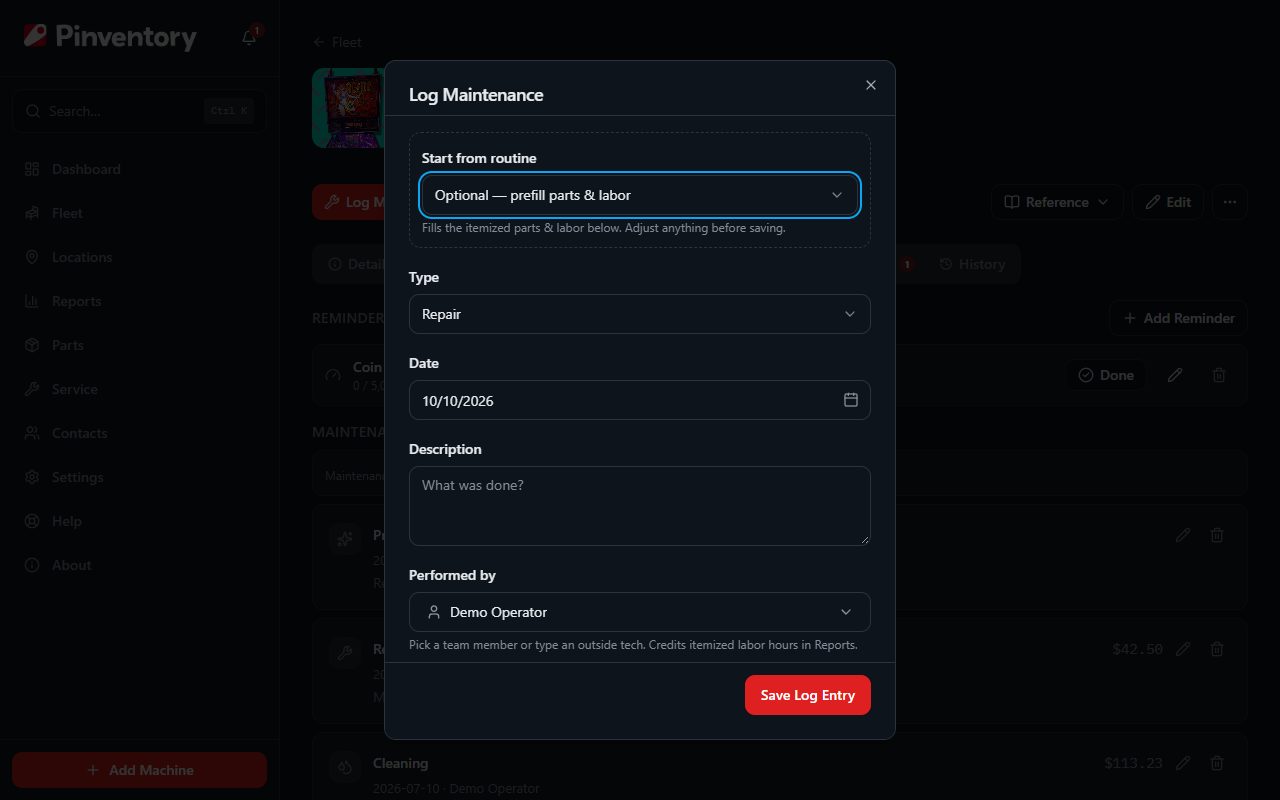The width and height of the screenshot is (1280, 800).
Task: Switch to the History tab
Action: pyautogui.click(x=972, y=264)
